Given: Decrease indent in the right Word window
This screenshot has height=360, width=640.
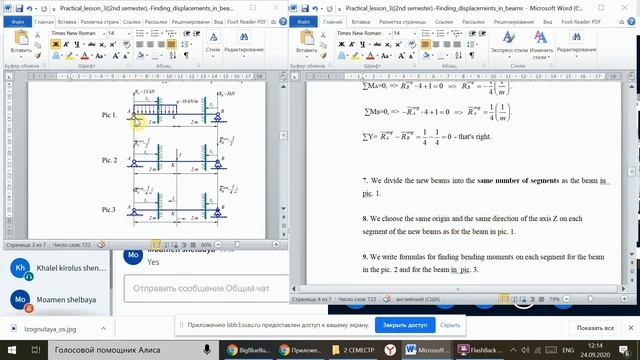Looking at the screenshot, I should (x=472, y=33).
